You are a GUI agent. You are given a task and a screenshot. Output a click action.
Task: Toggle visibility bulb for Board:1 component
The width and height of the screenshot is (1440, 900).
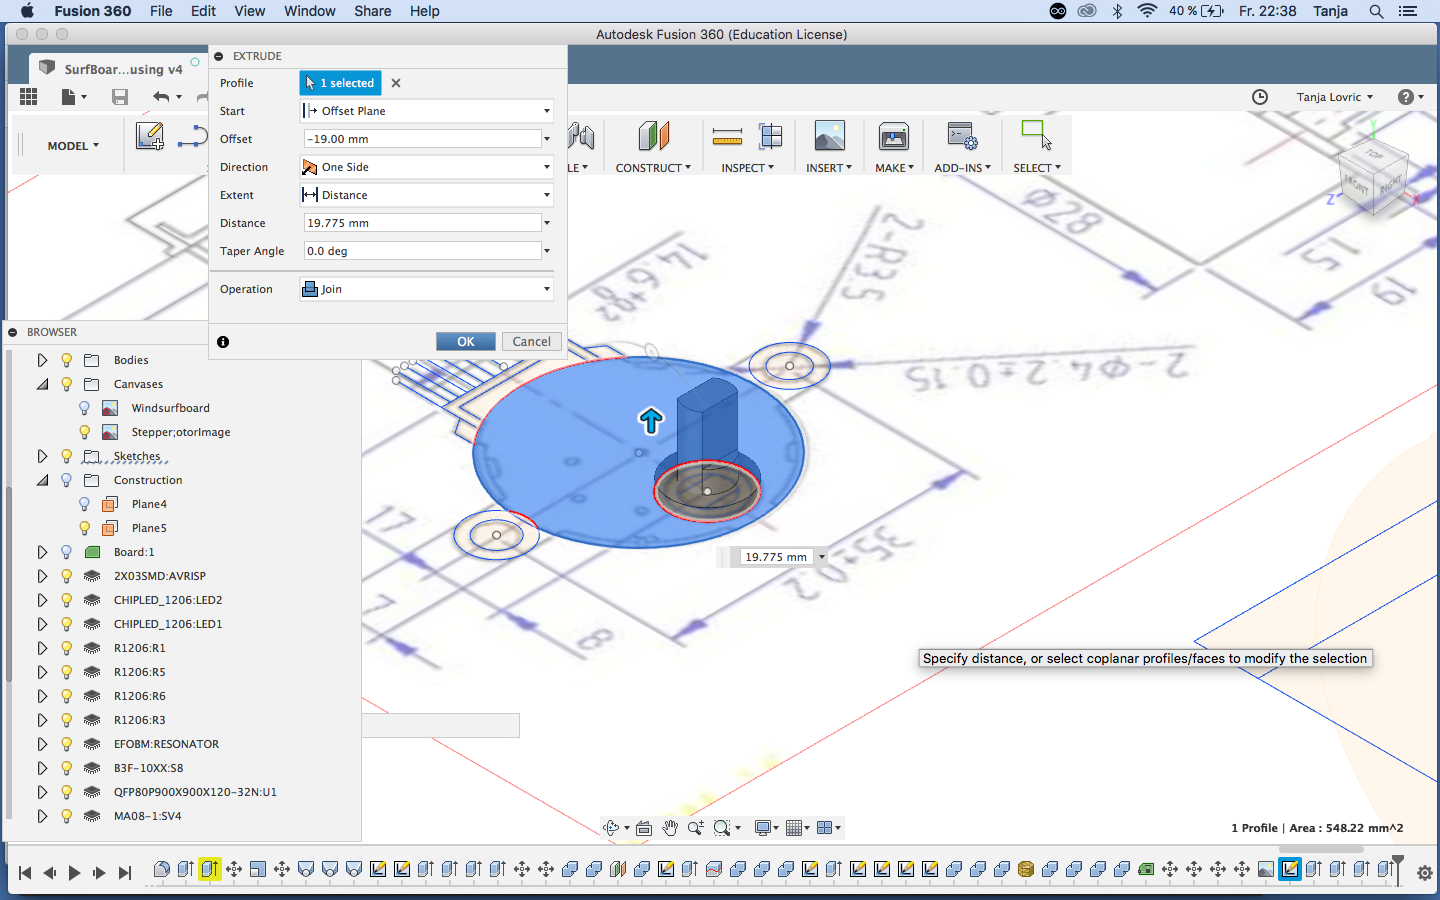tap(66, 552)
